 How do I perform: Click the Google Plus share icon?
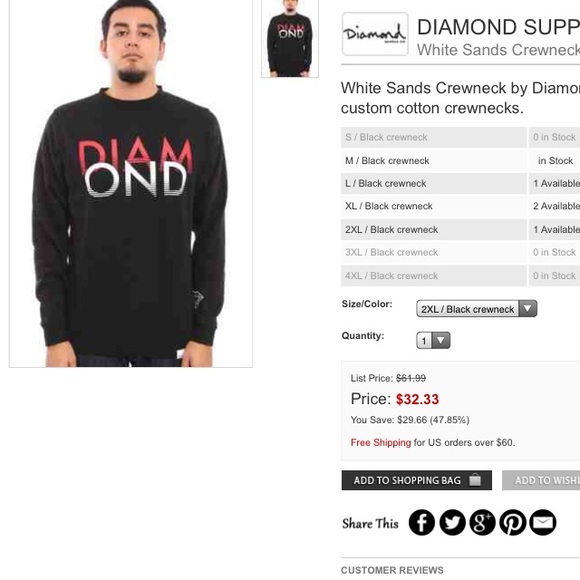(482, 522)
